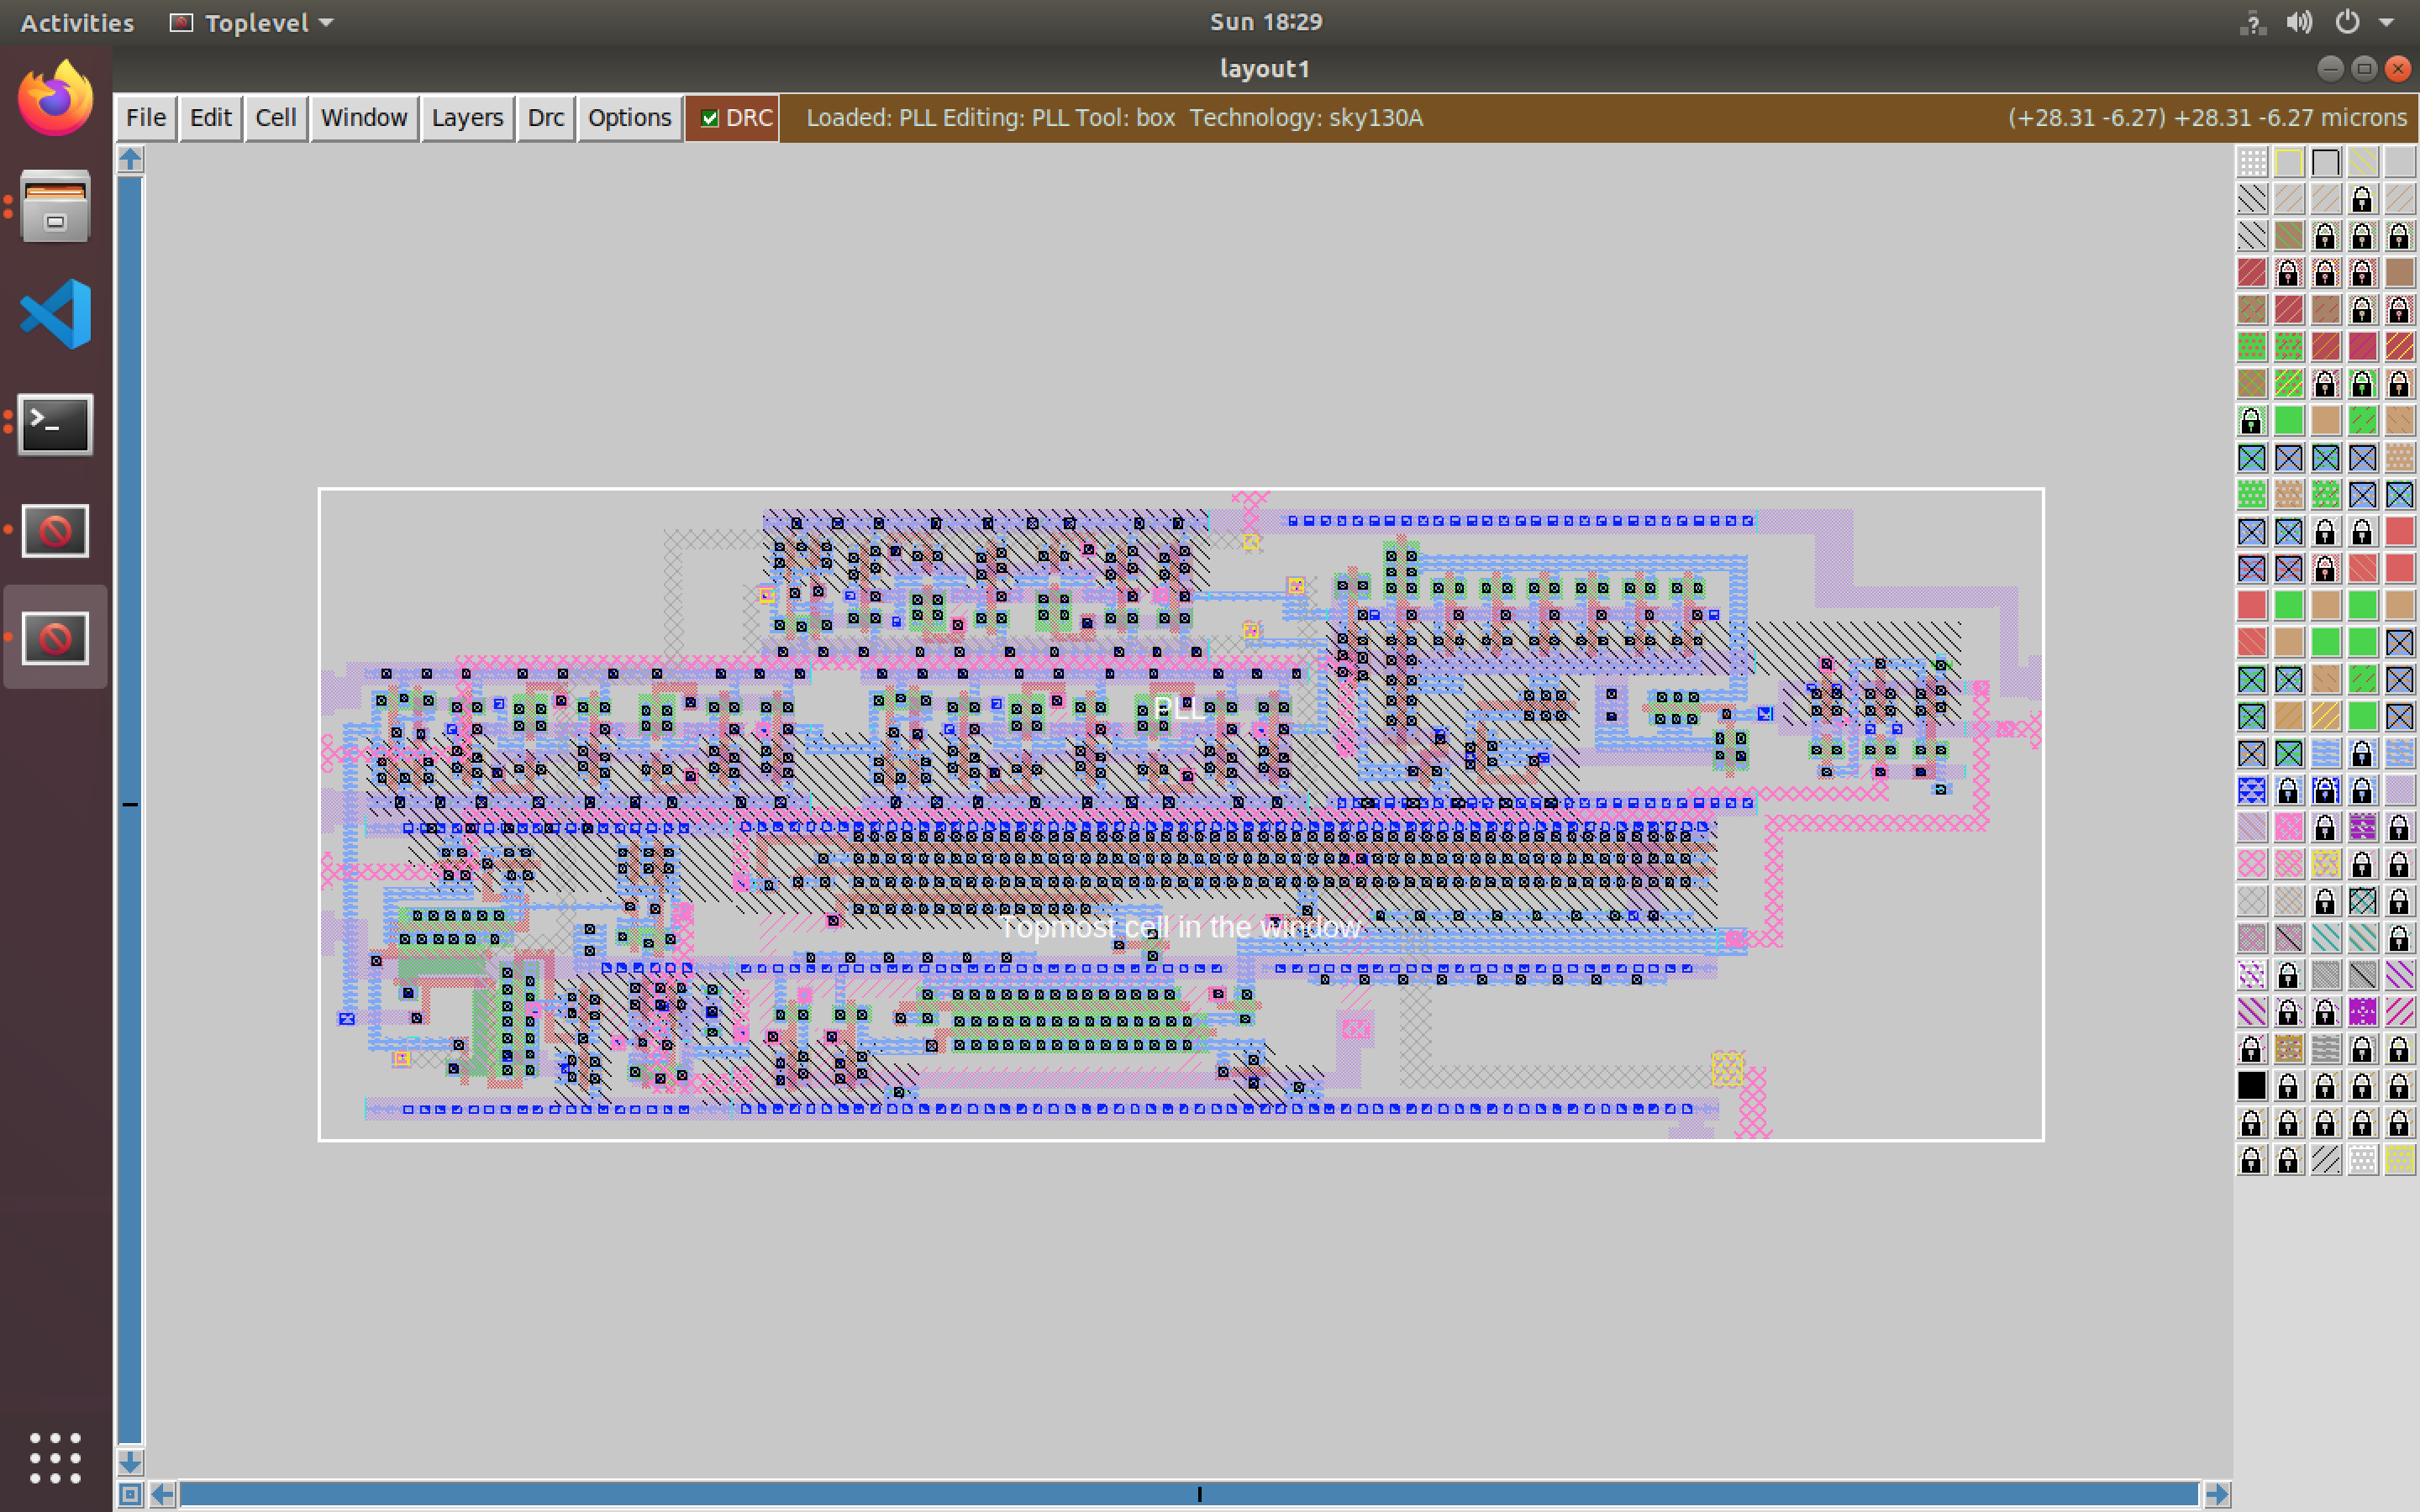Click the white dotted grid icon at palette top
Image resolution: width=2420 pixels, height=1512 pixels.
click(2251, 162)
